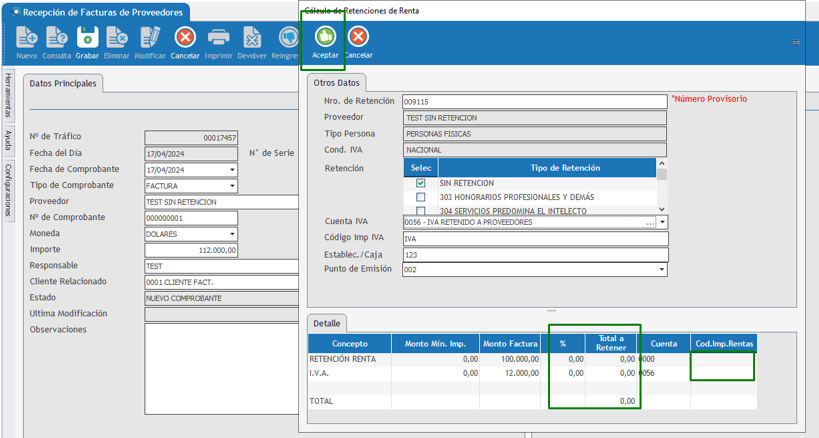The width and height of the screenshot is (819, 438).
Task: Click the Estado field NUEVO COMPROBANTE
Action: coord(222,299)
